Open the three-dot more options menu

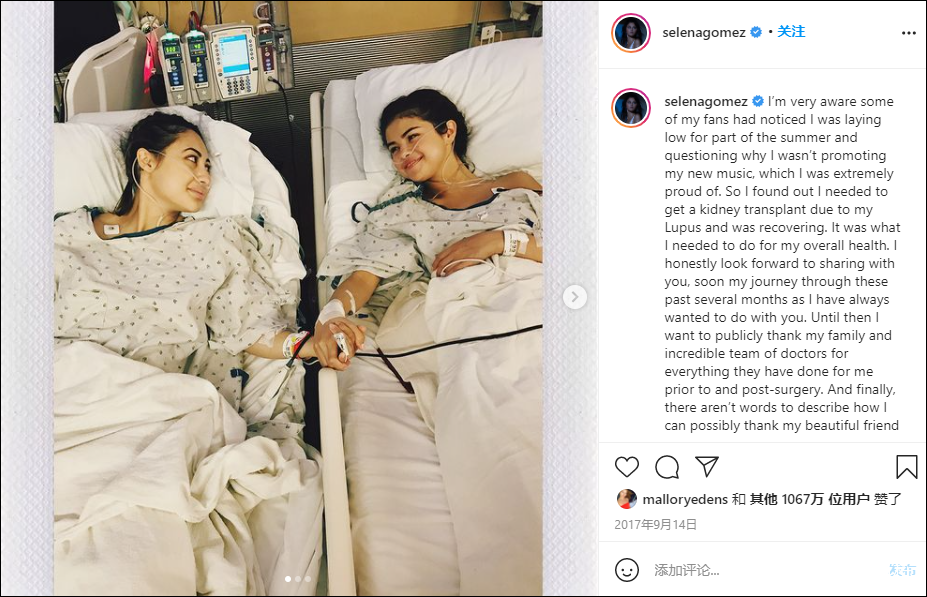click(909, 33)
